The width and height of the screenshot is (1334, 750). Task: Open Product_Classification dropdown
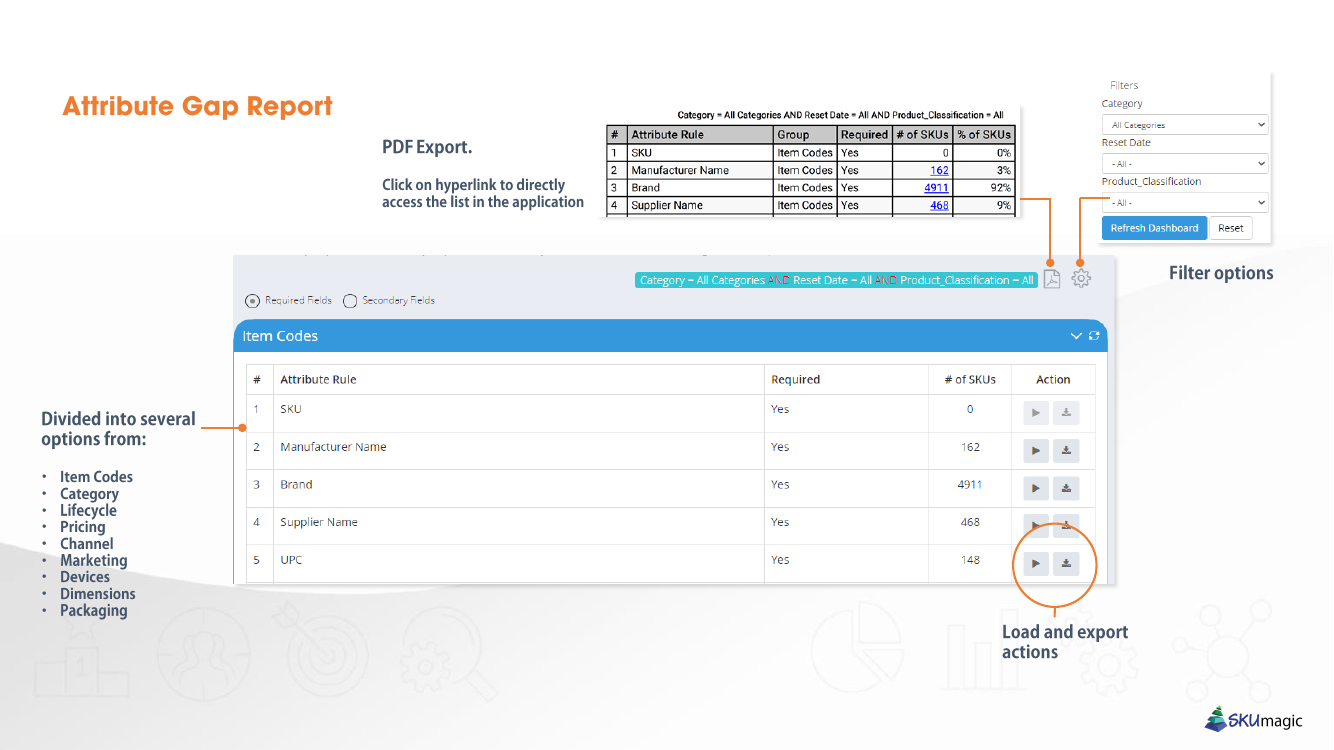tap(1185, 202)
